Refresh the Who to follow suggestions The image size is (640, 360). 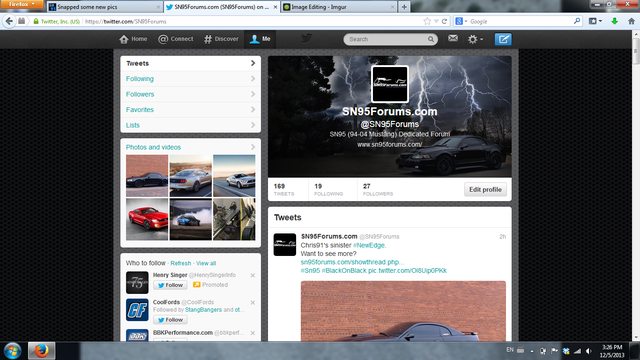[x=181, y=263]
